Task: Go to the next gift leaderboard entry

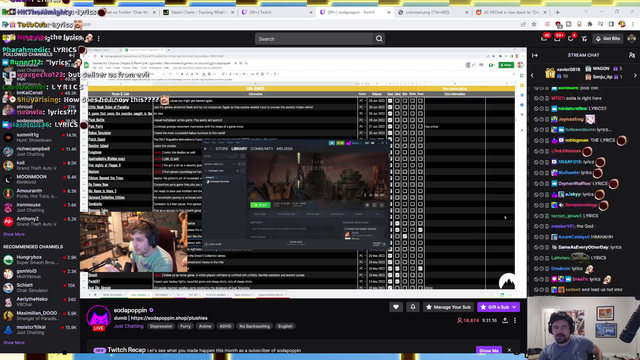Action: pyautogui.click(x=635, y=75)
